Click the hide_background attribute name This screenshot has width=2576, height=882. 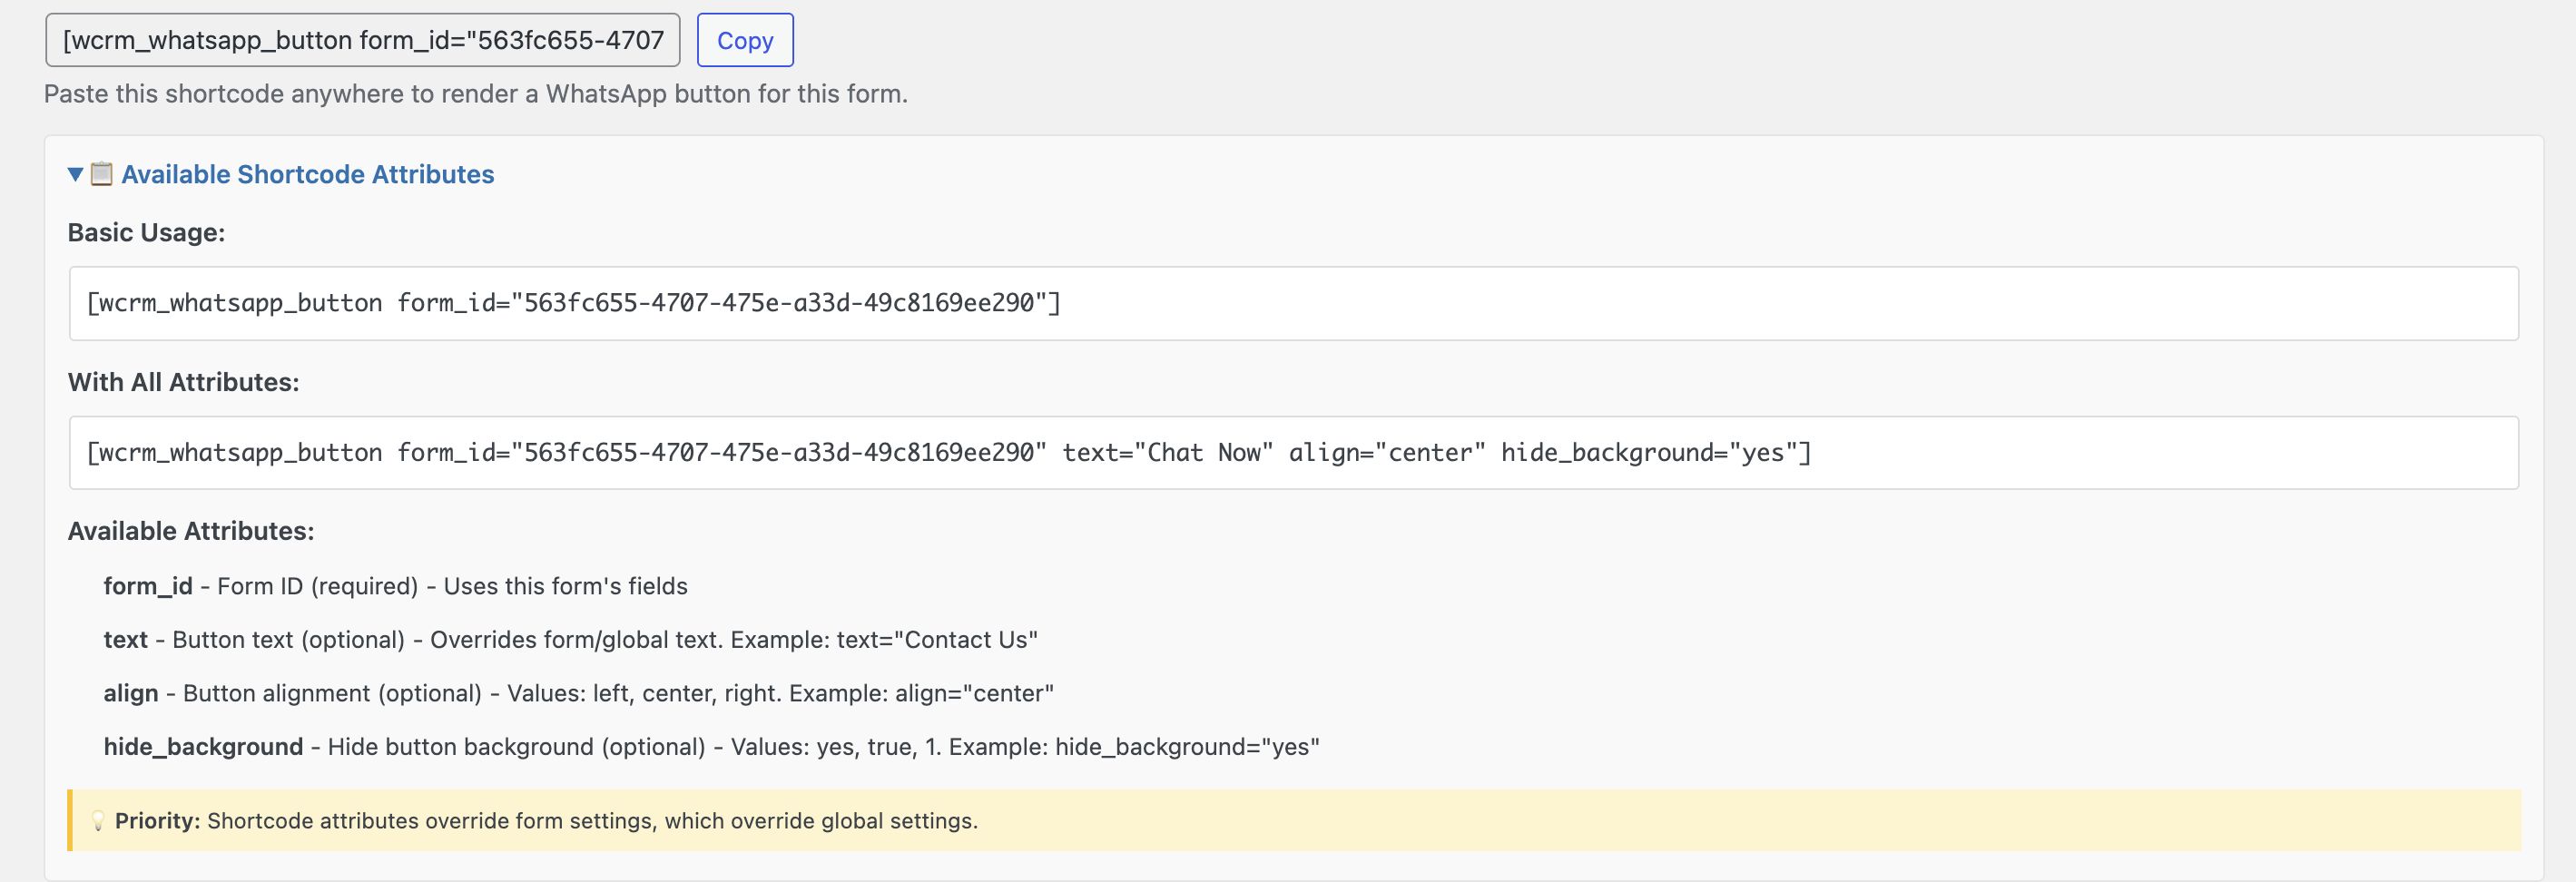(203, 747)
